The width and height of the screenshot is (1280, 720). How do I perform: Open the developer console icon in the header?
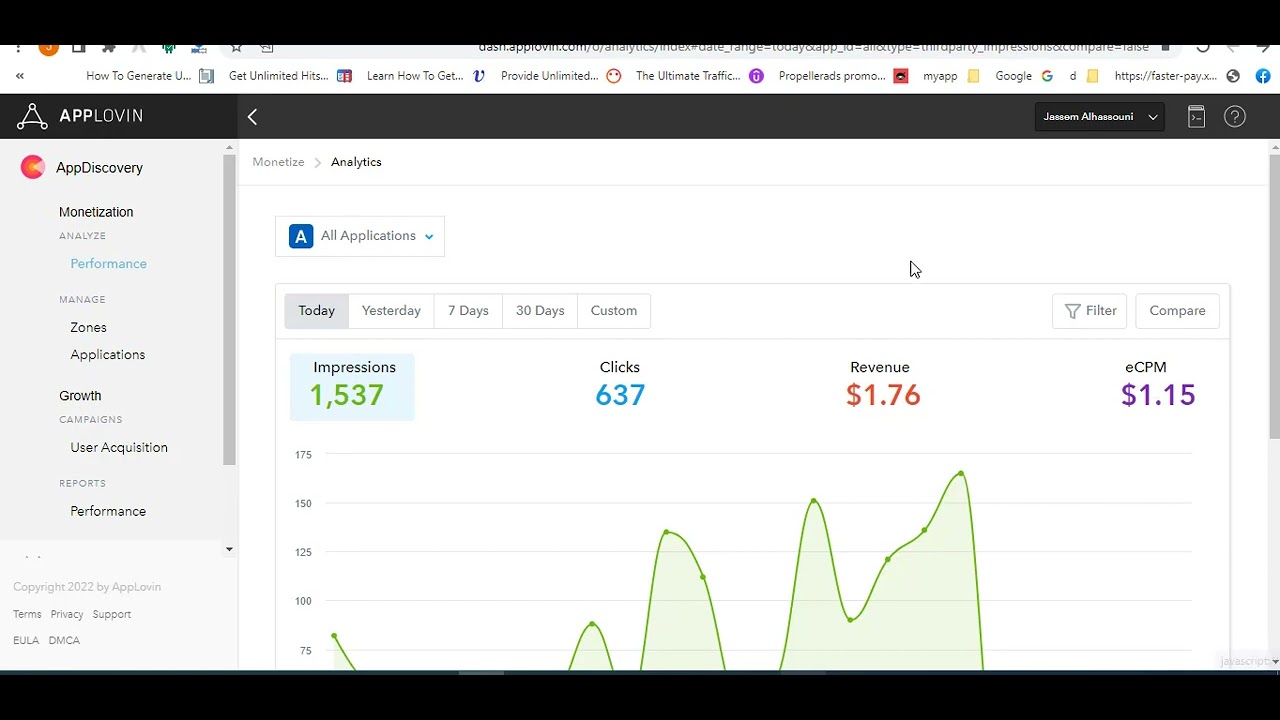pyautogui.click(x=1196, y=117)
